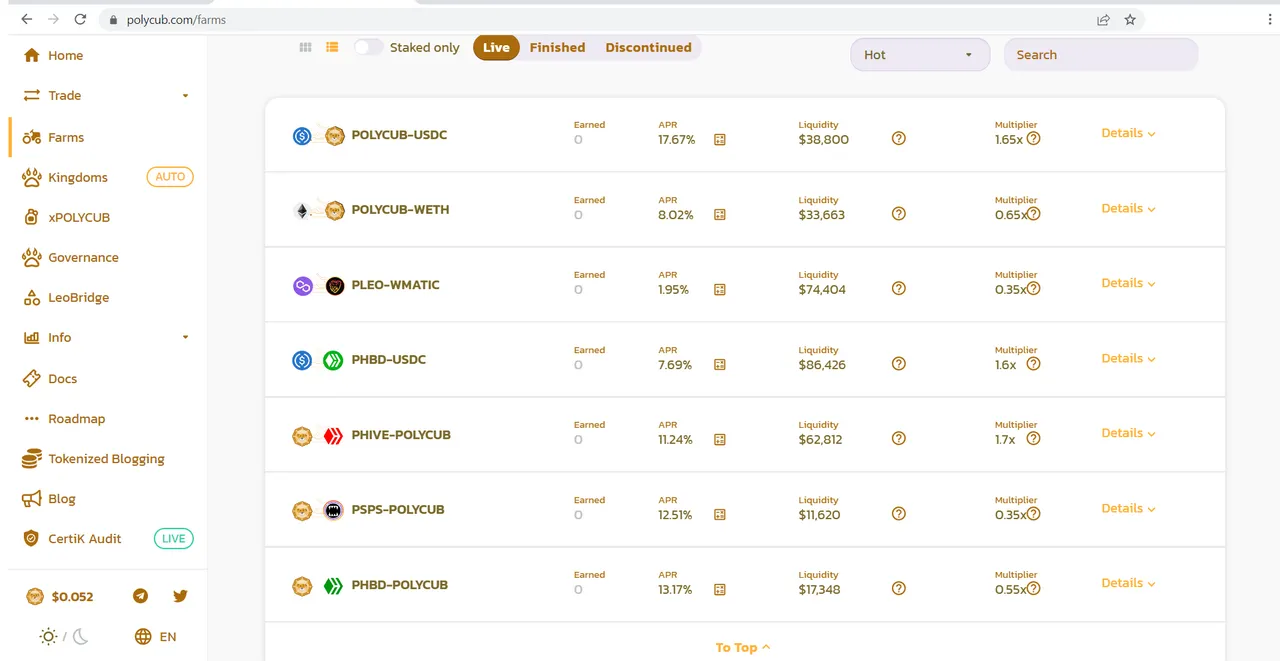Show multiplier help for POLYCUB-USDC

(1034, 139)
